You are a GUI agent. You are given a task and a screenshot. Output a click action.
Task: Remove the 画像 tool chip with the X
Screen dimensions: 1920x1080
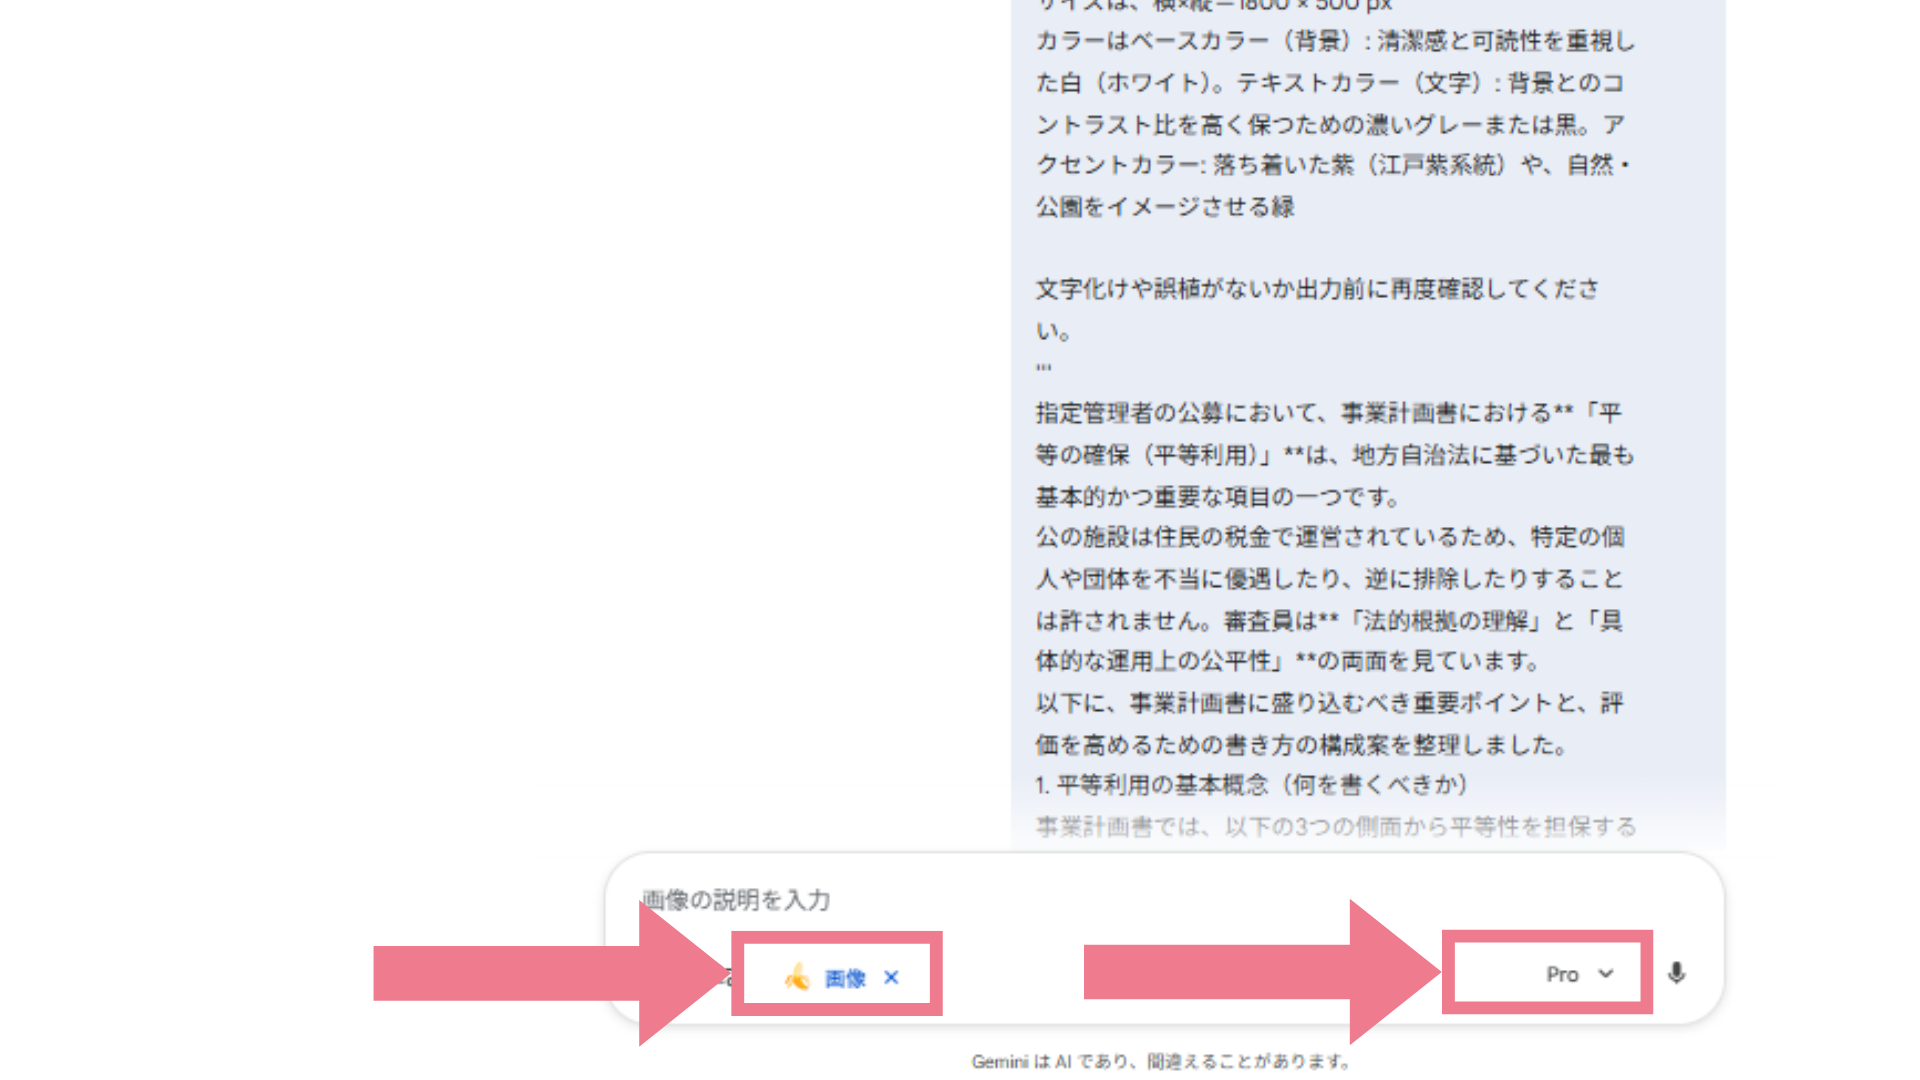pyautogui.click(x=891, y=977)
